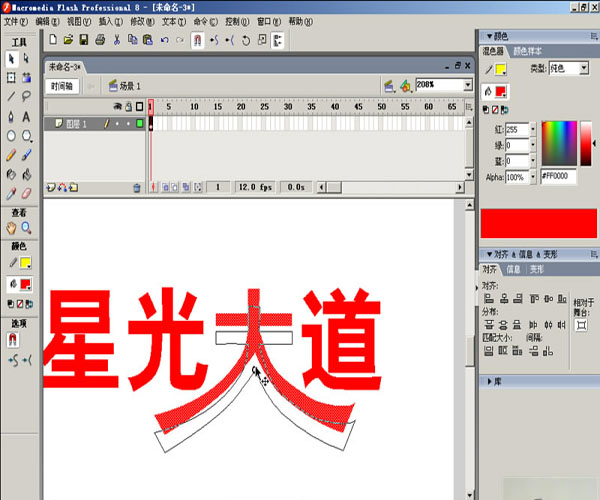This screenshot has width=600, height=500.
Task: Select the Lasso tool
Action: tap(26, 96)
